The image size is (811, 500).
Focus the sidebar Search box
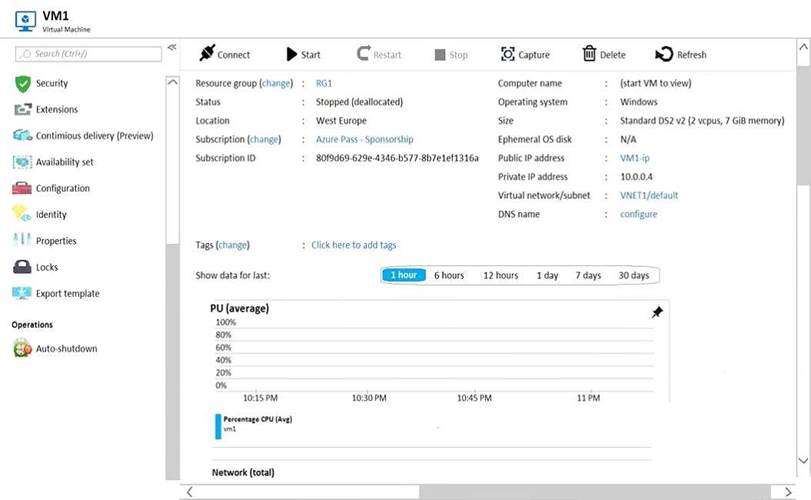[90, 53]
